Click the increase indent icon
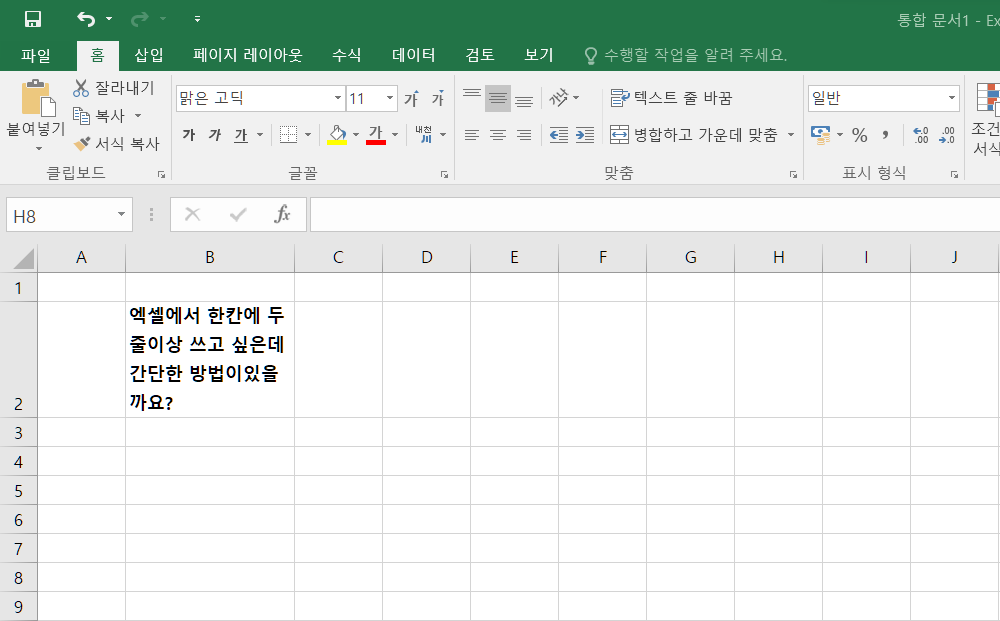This screenshot has height=621, width=1000. point(585,135)
